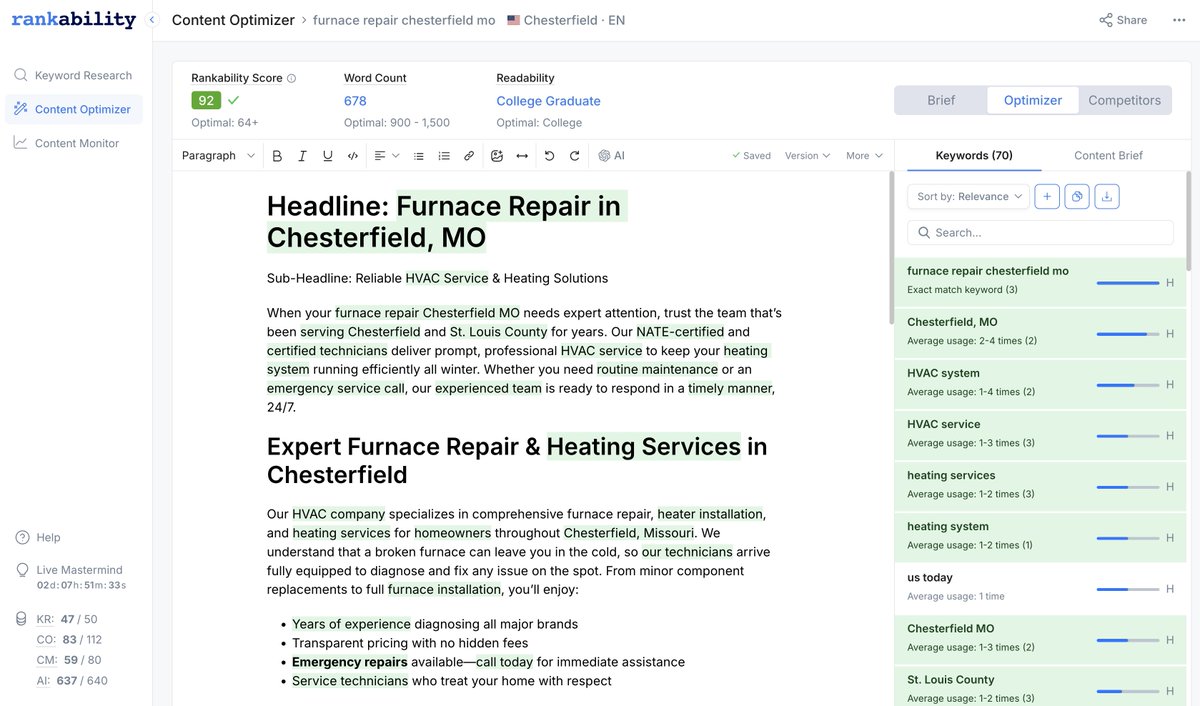Select the 'Chesterfield MO' keyword without comma
The width and height of the screenshot is (1200, 706).
[x=1040, y=638]
